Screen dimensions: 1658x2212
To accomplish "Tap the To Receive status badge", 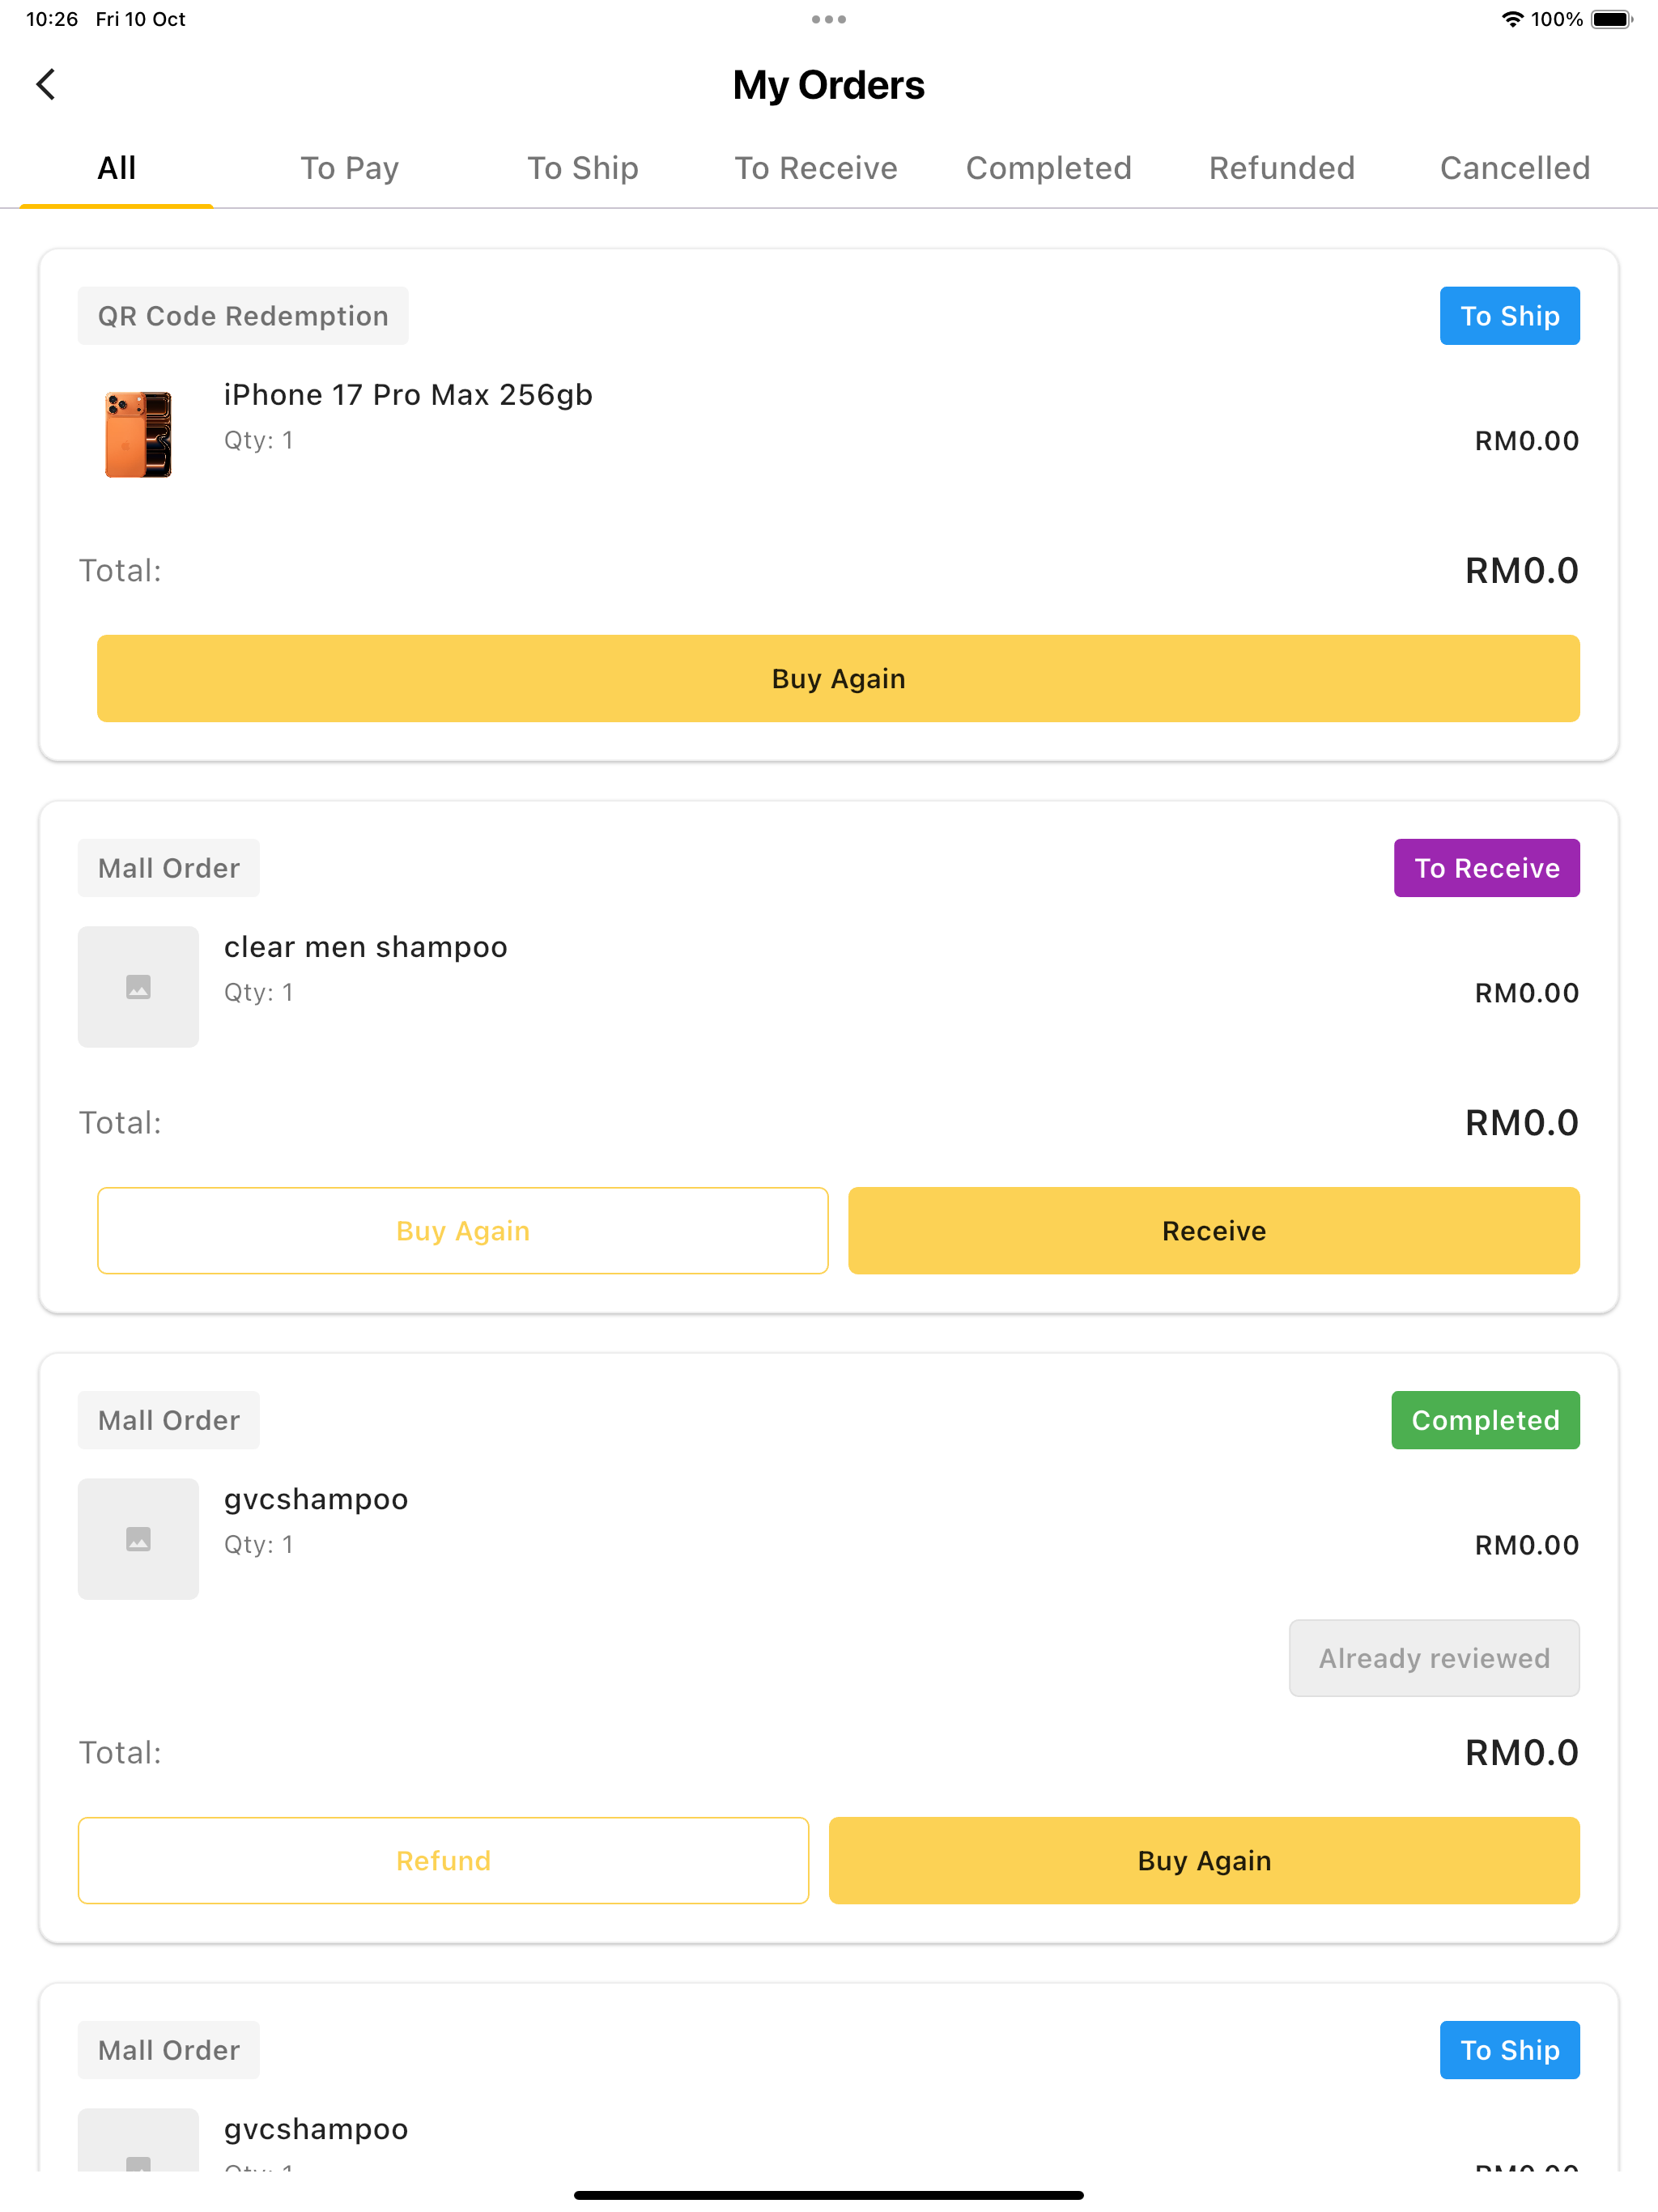I will coord(1487,868).
